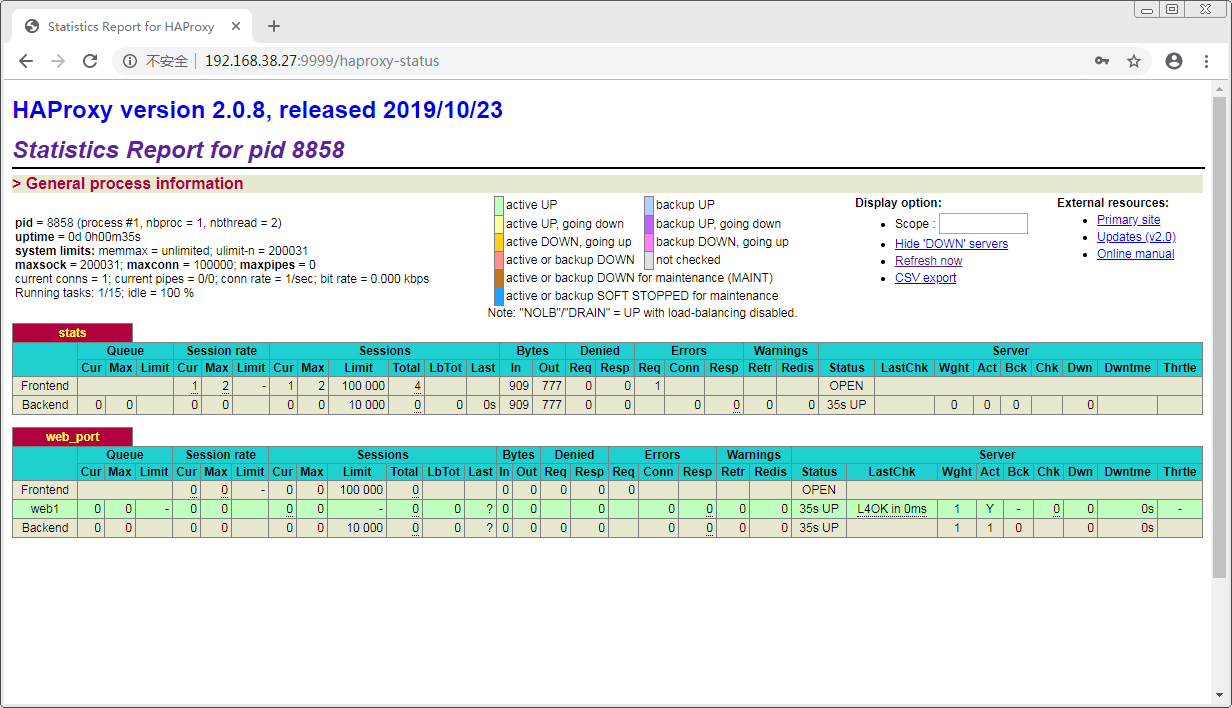Click the stats Backend row label

[45, 405]
